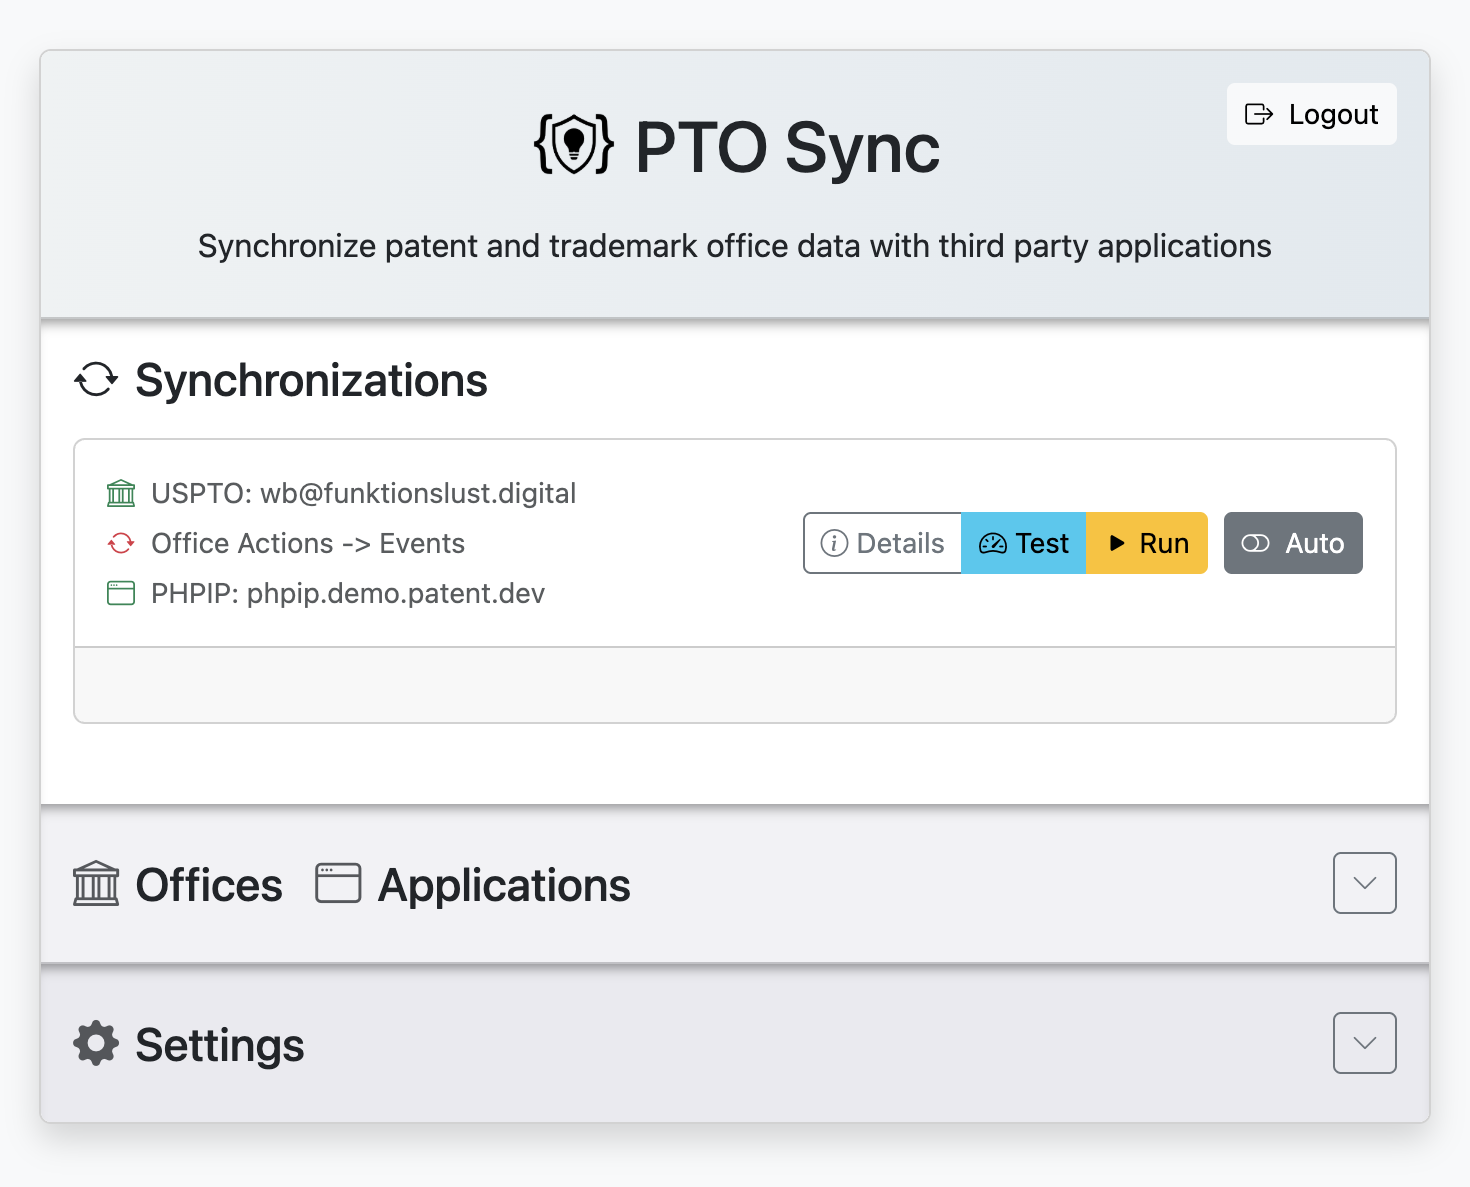Viewport: 1470px width, 1187px height.
Task: Click the subtitle about synchronizing patent data
Action: [735, 246]
